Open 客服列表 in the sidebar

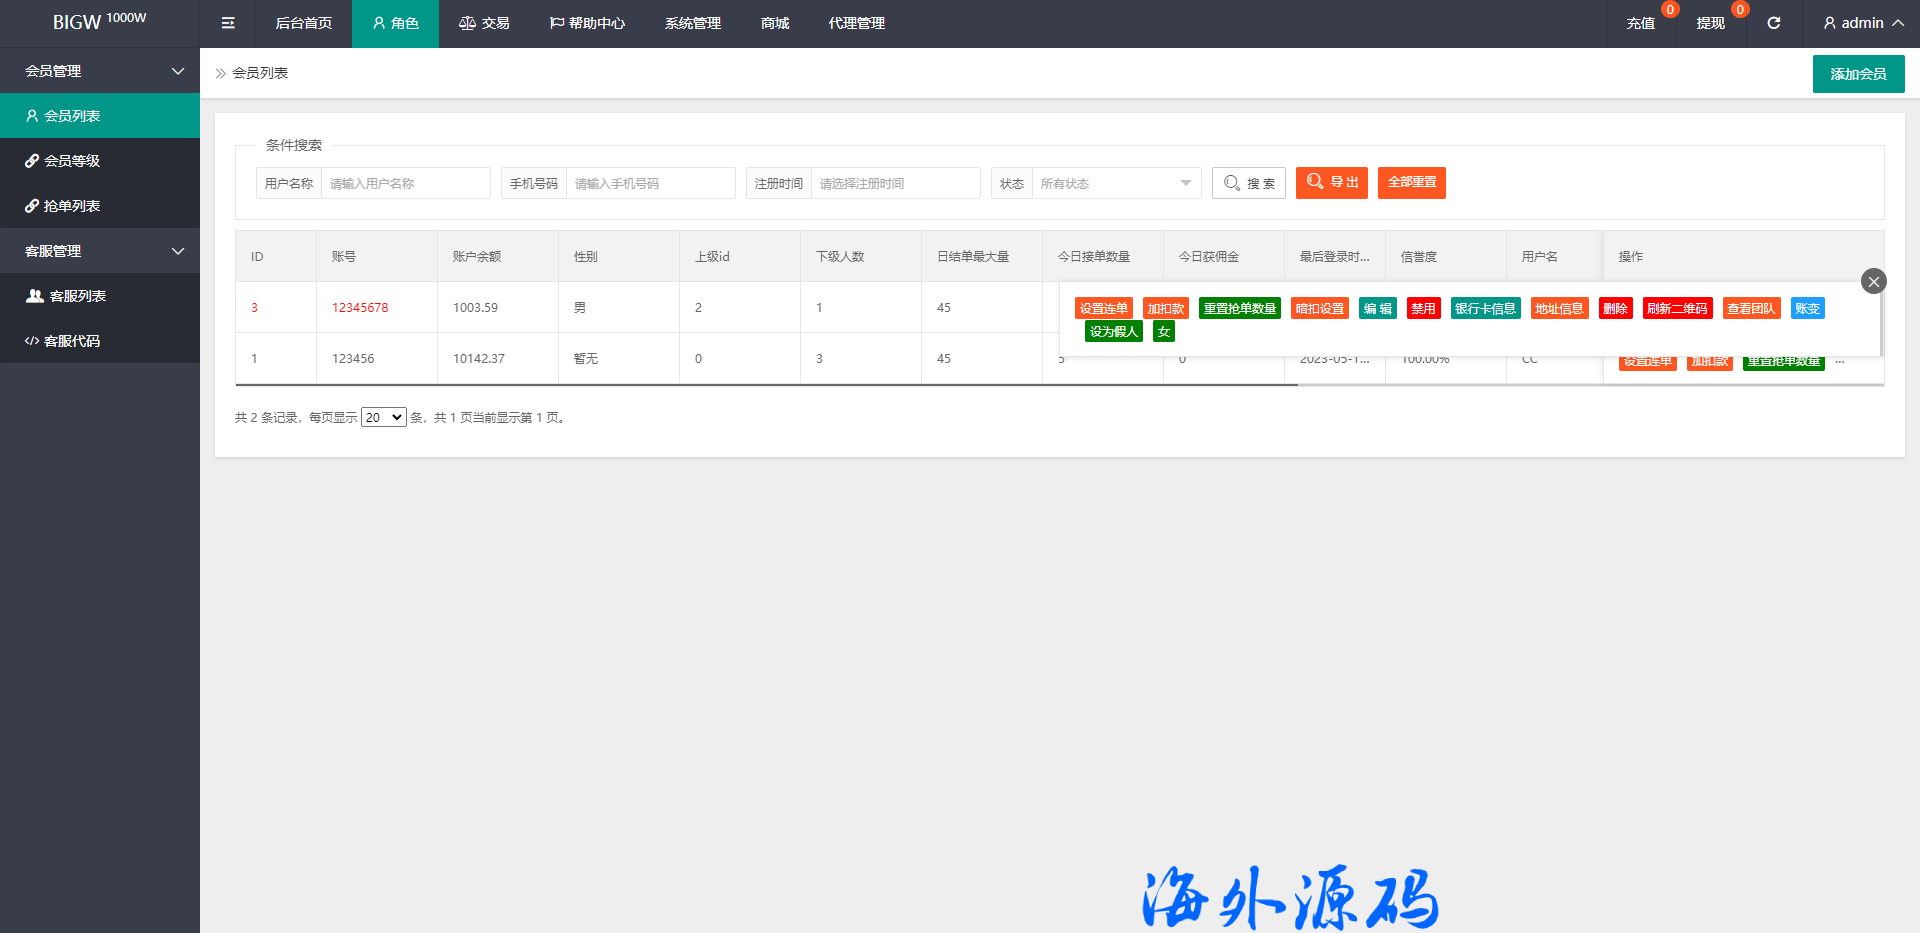(77, 296)
